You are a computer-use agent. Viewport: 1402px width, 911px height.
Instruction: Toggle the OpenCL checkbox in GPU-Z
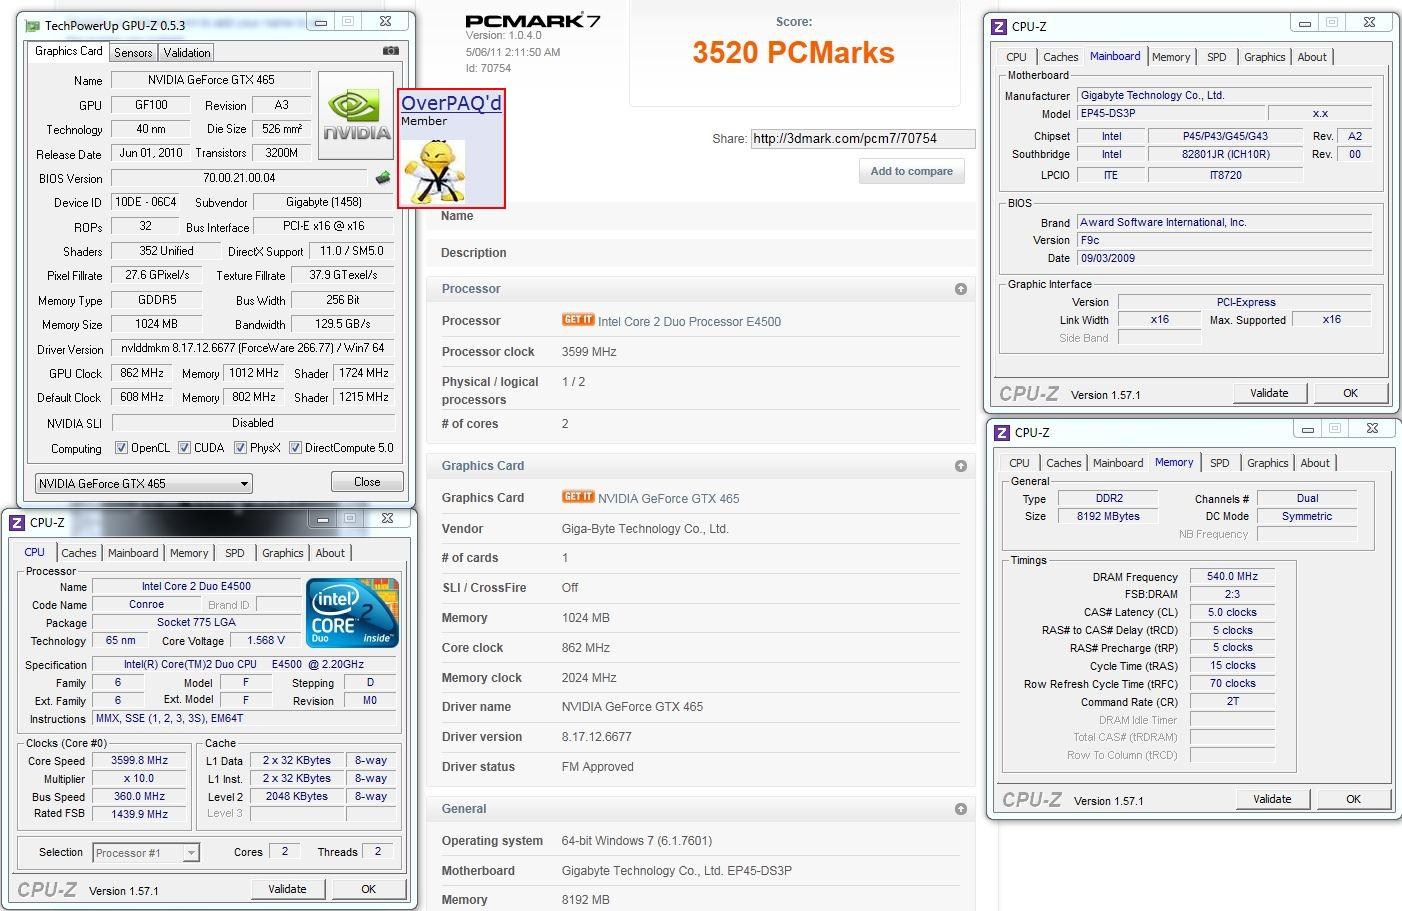pyautogui.click(x=121, y=448)
